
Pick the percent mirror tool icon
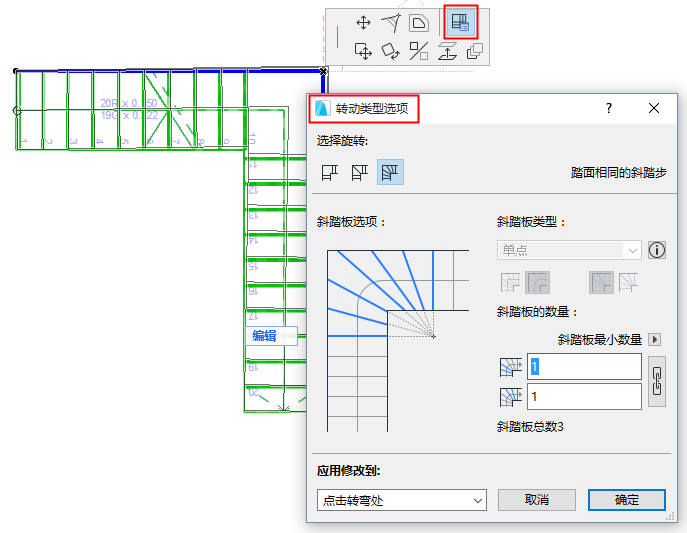[419, 51]
